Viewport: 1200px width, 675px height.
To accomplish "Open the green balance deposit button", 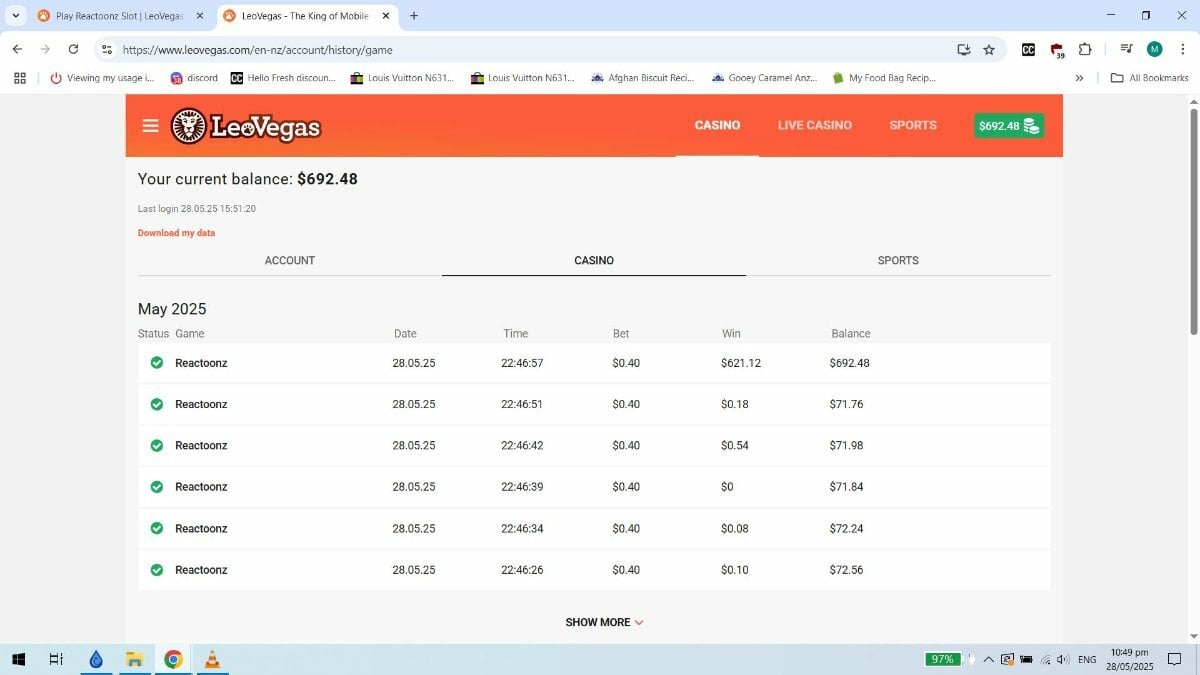I will pyautogui.click(x=1009, y=126).
